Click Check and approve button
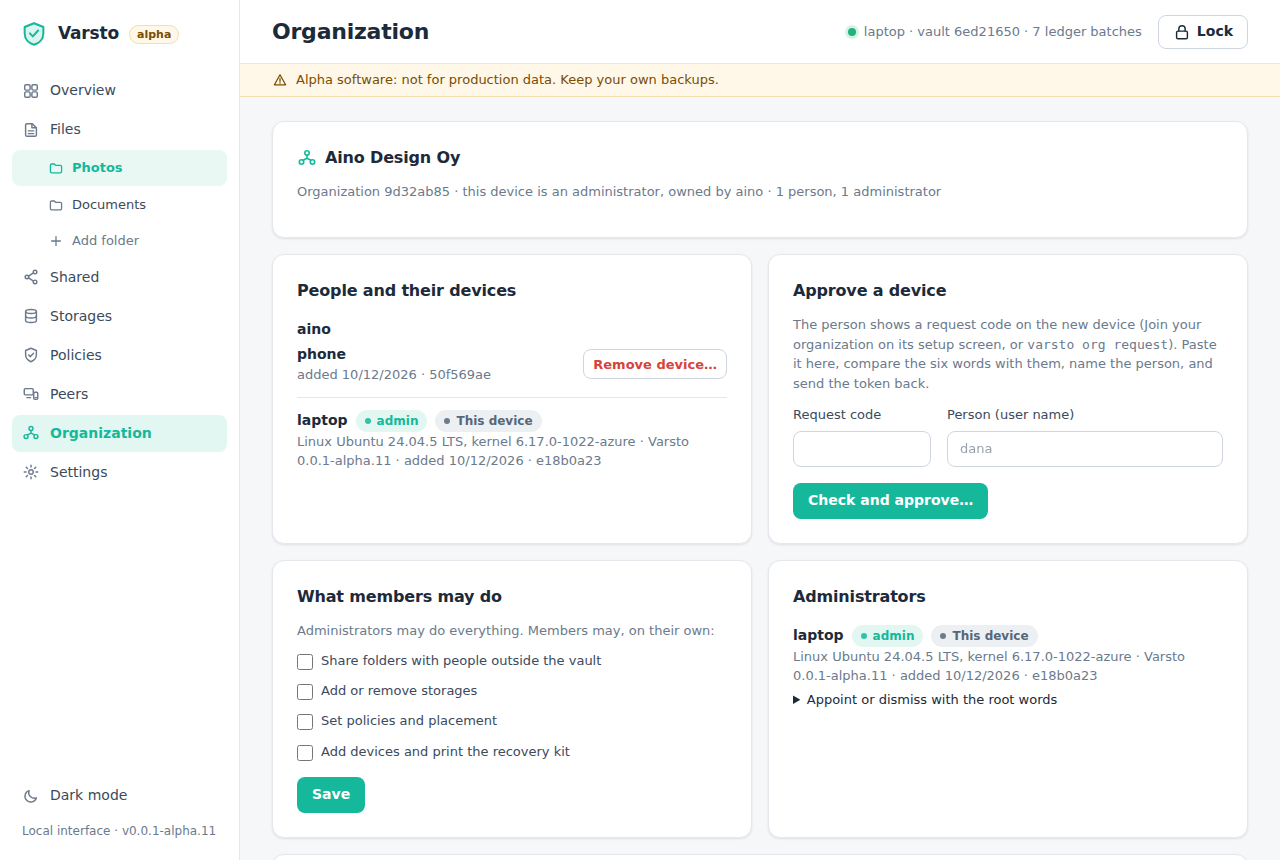This screenshot has width=1280, height=860. point(890,501)
